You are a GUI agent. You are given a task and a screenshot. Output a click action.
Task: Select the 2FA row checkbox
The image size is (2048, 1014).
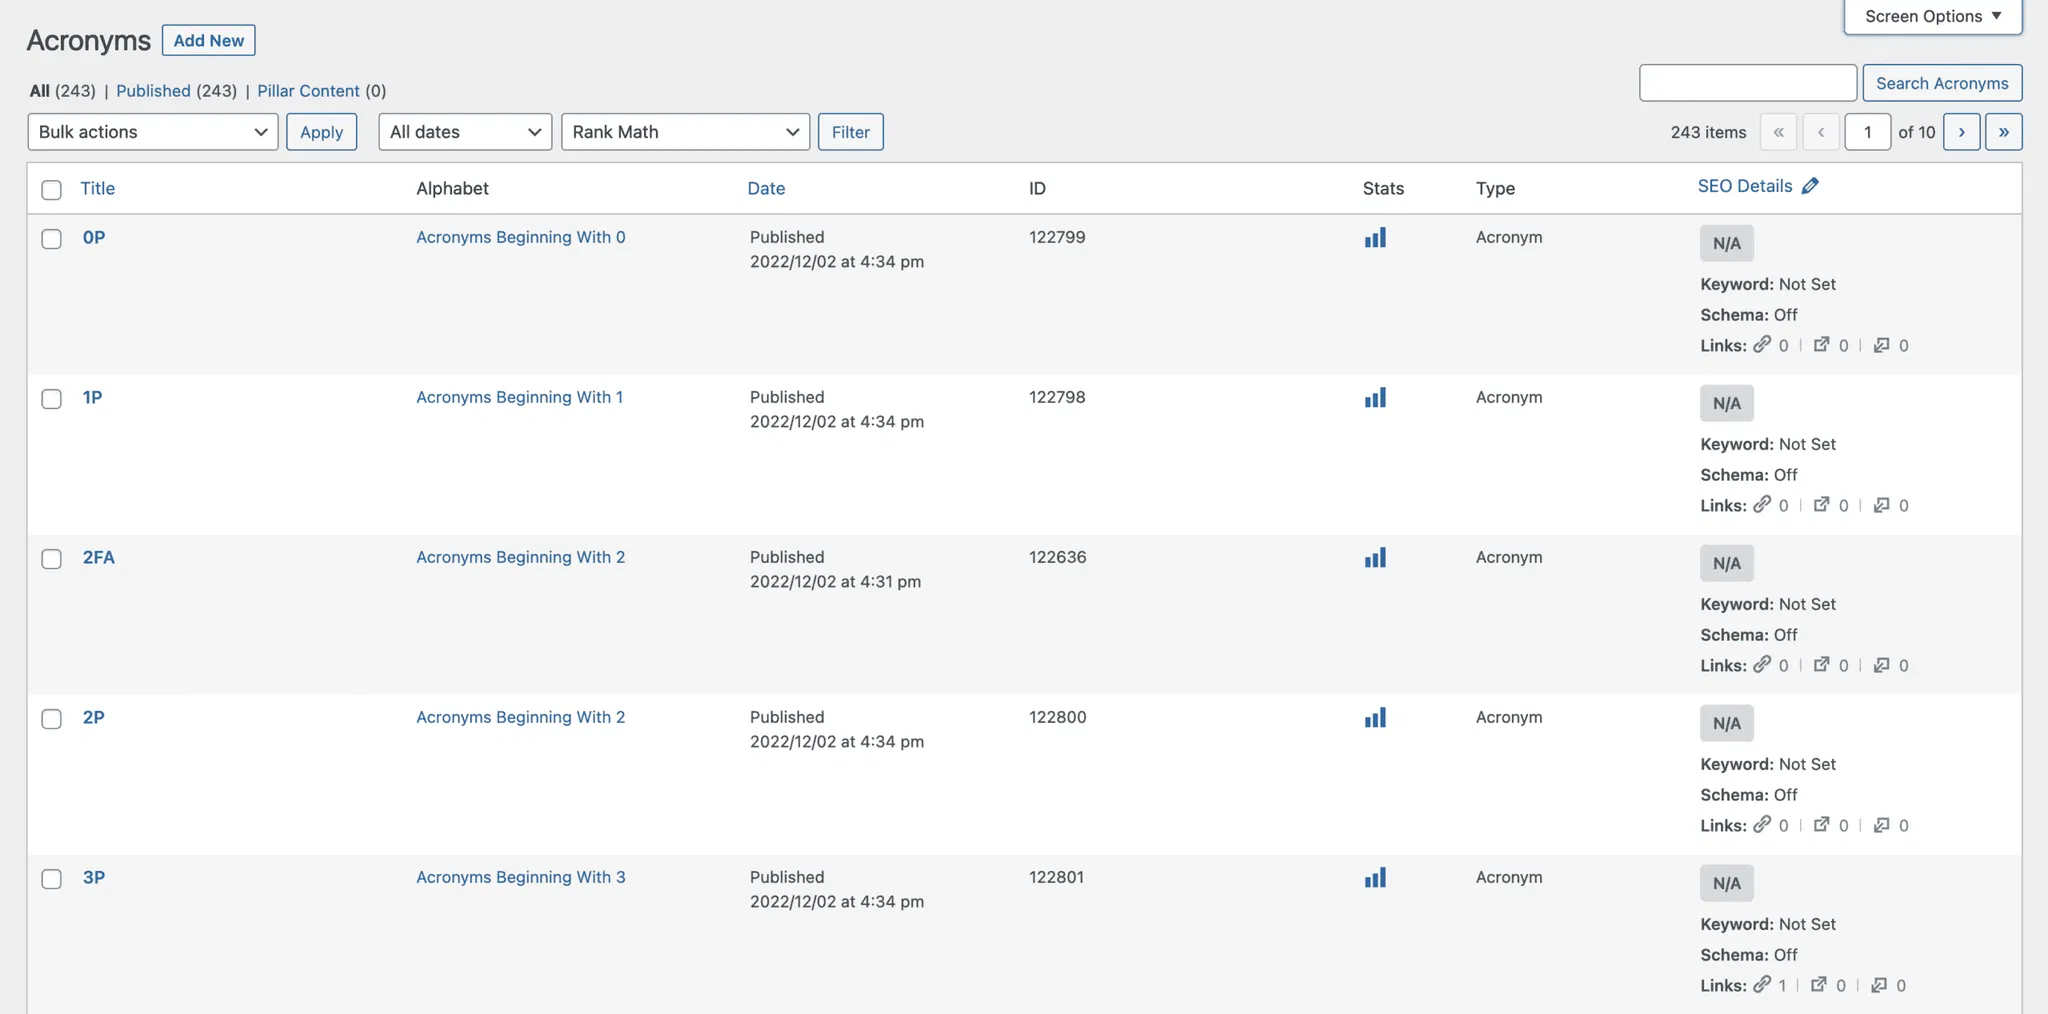52,559
